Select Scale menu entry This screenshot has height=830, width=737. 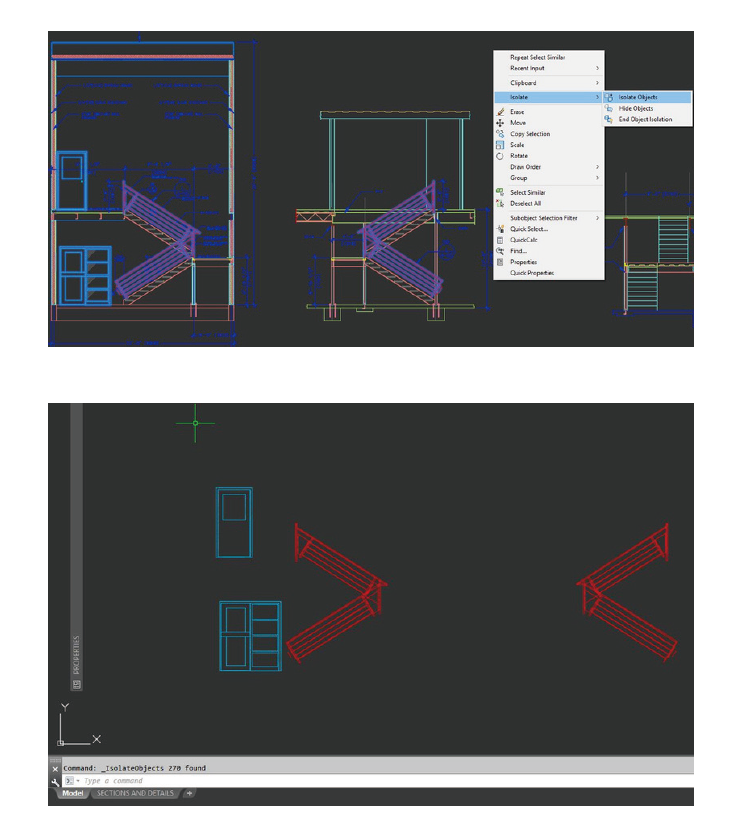pos(549,145)
